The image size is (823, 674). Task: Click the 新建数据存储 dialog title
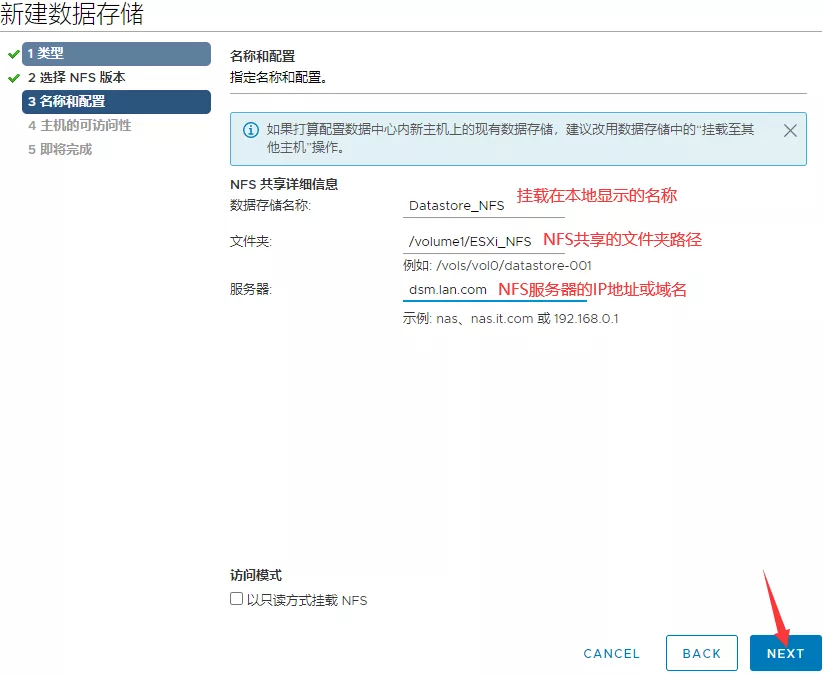[72, 15]
